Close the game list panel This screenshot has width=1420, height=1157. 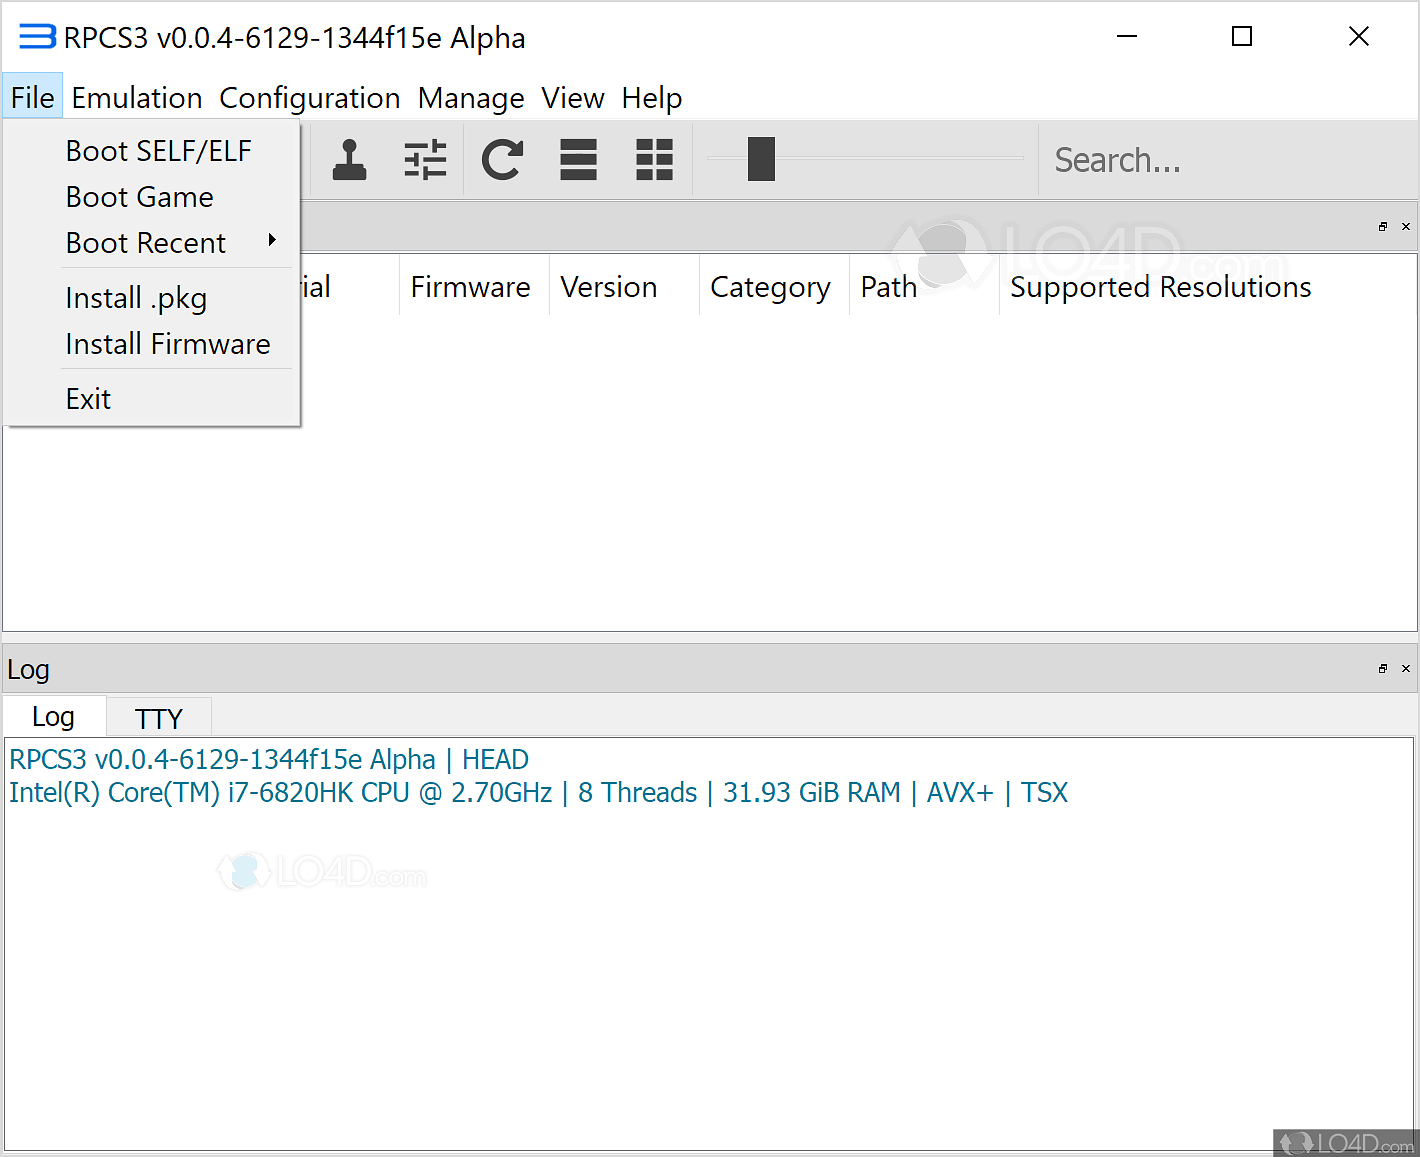click(1406, 227)
